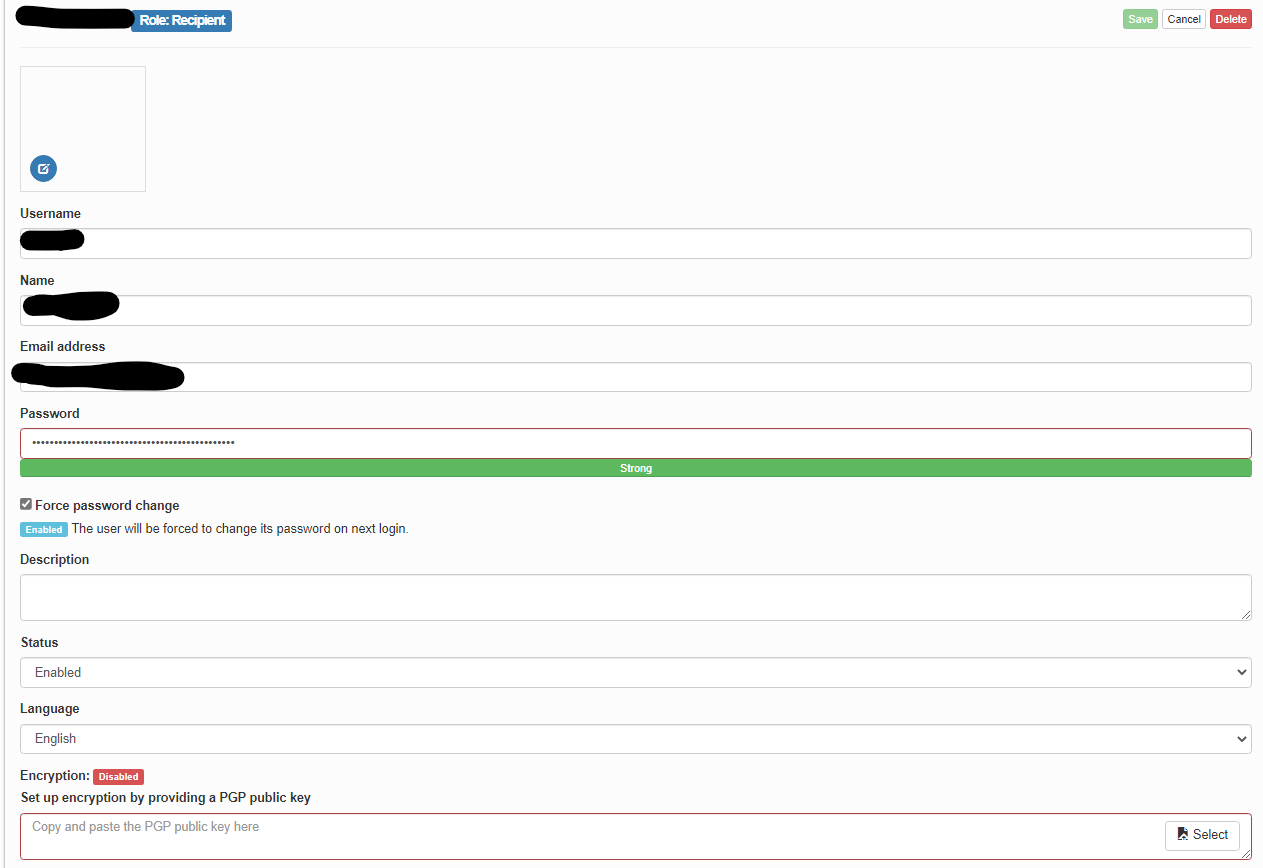Click the Description text area
Image resolution: width=1263 pixels, height=868 pixels.
coord(636,597)
